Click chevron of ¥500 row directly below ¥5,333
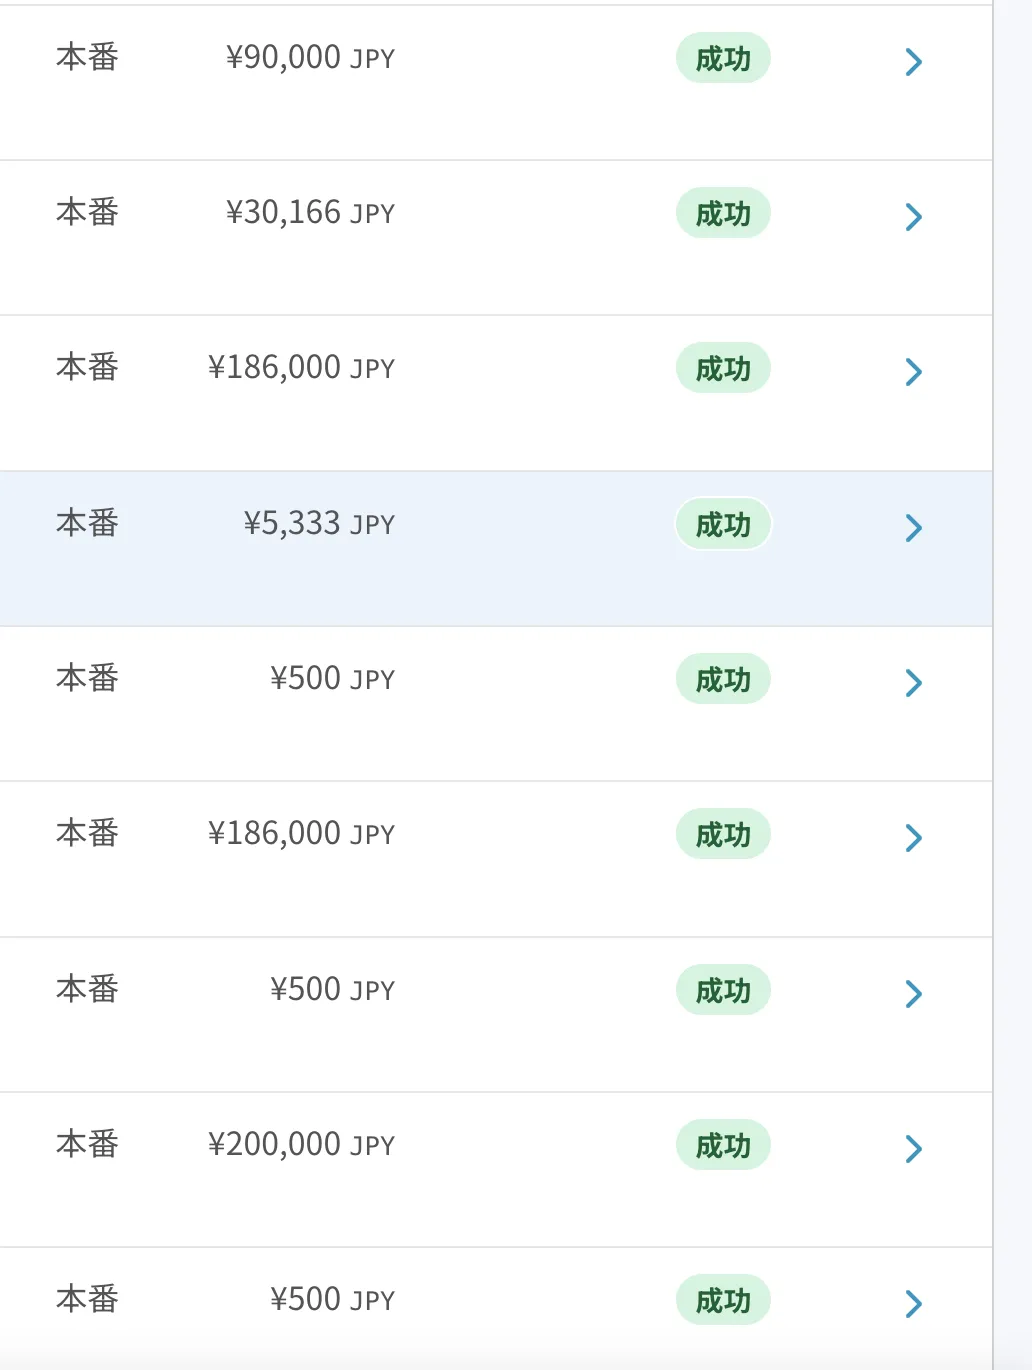 pos(913,683)
